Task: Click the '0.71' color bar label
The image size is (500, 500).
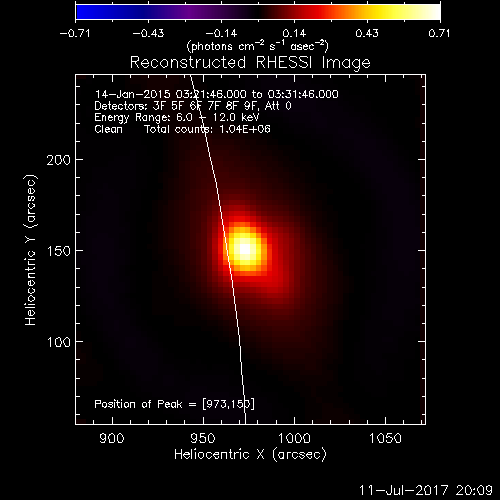Action: (439, 33)
